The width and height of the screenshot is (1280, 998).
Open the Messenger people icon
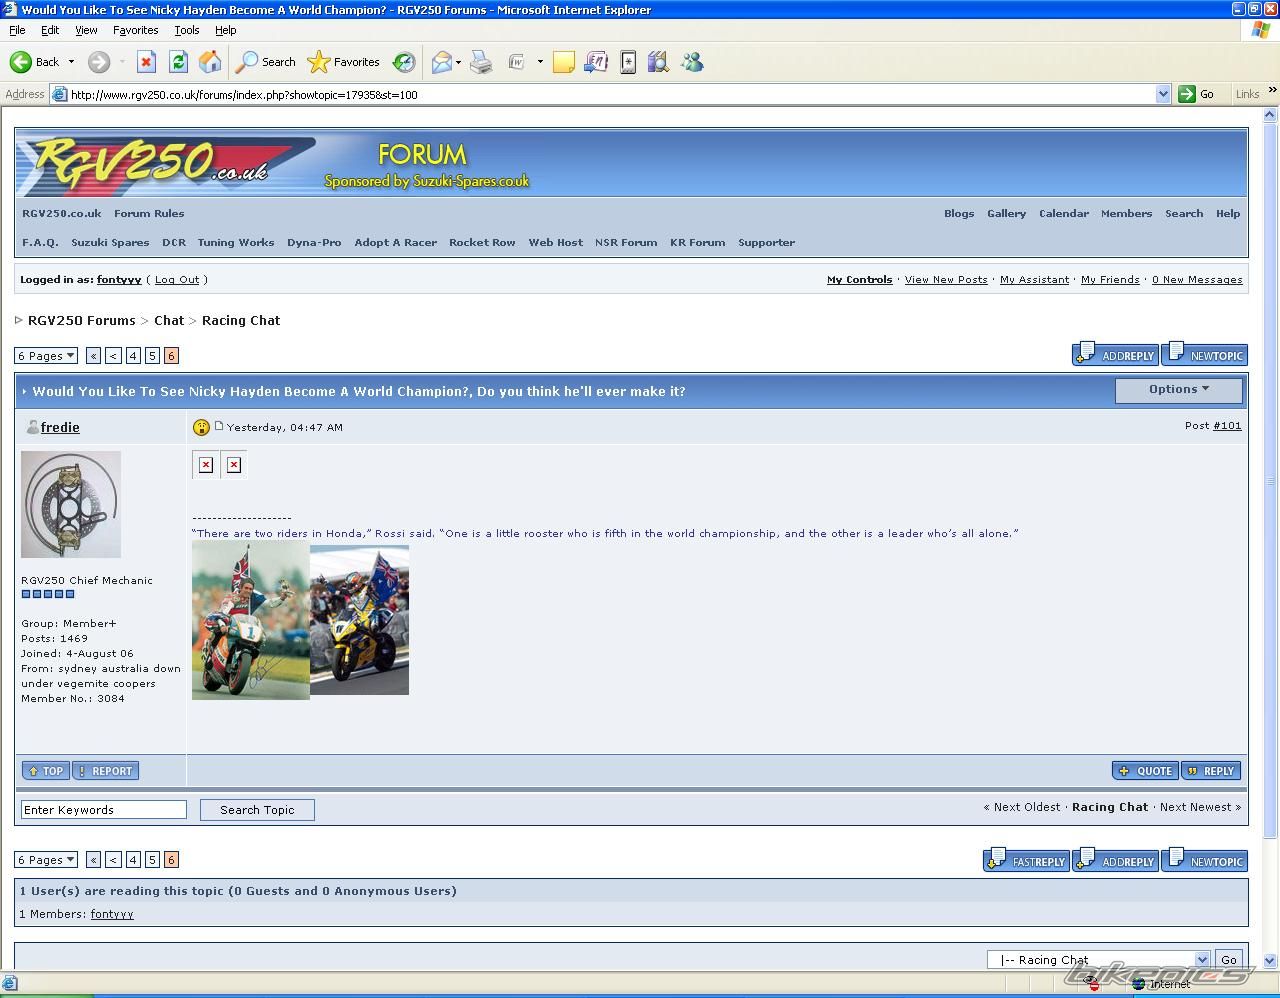pyautogui.click(x=692, y=62)
